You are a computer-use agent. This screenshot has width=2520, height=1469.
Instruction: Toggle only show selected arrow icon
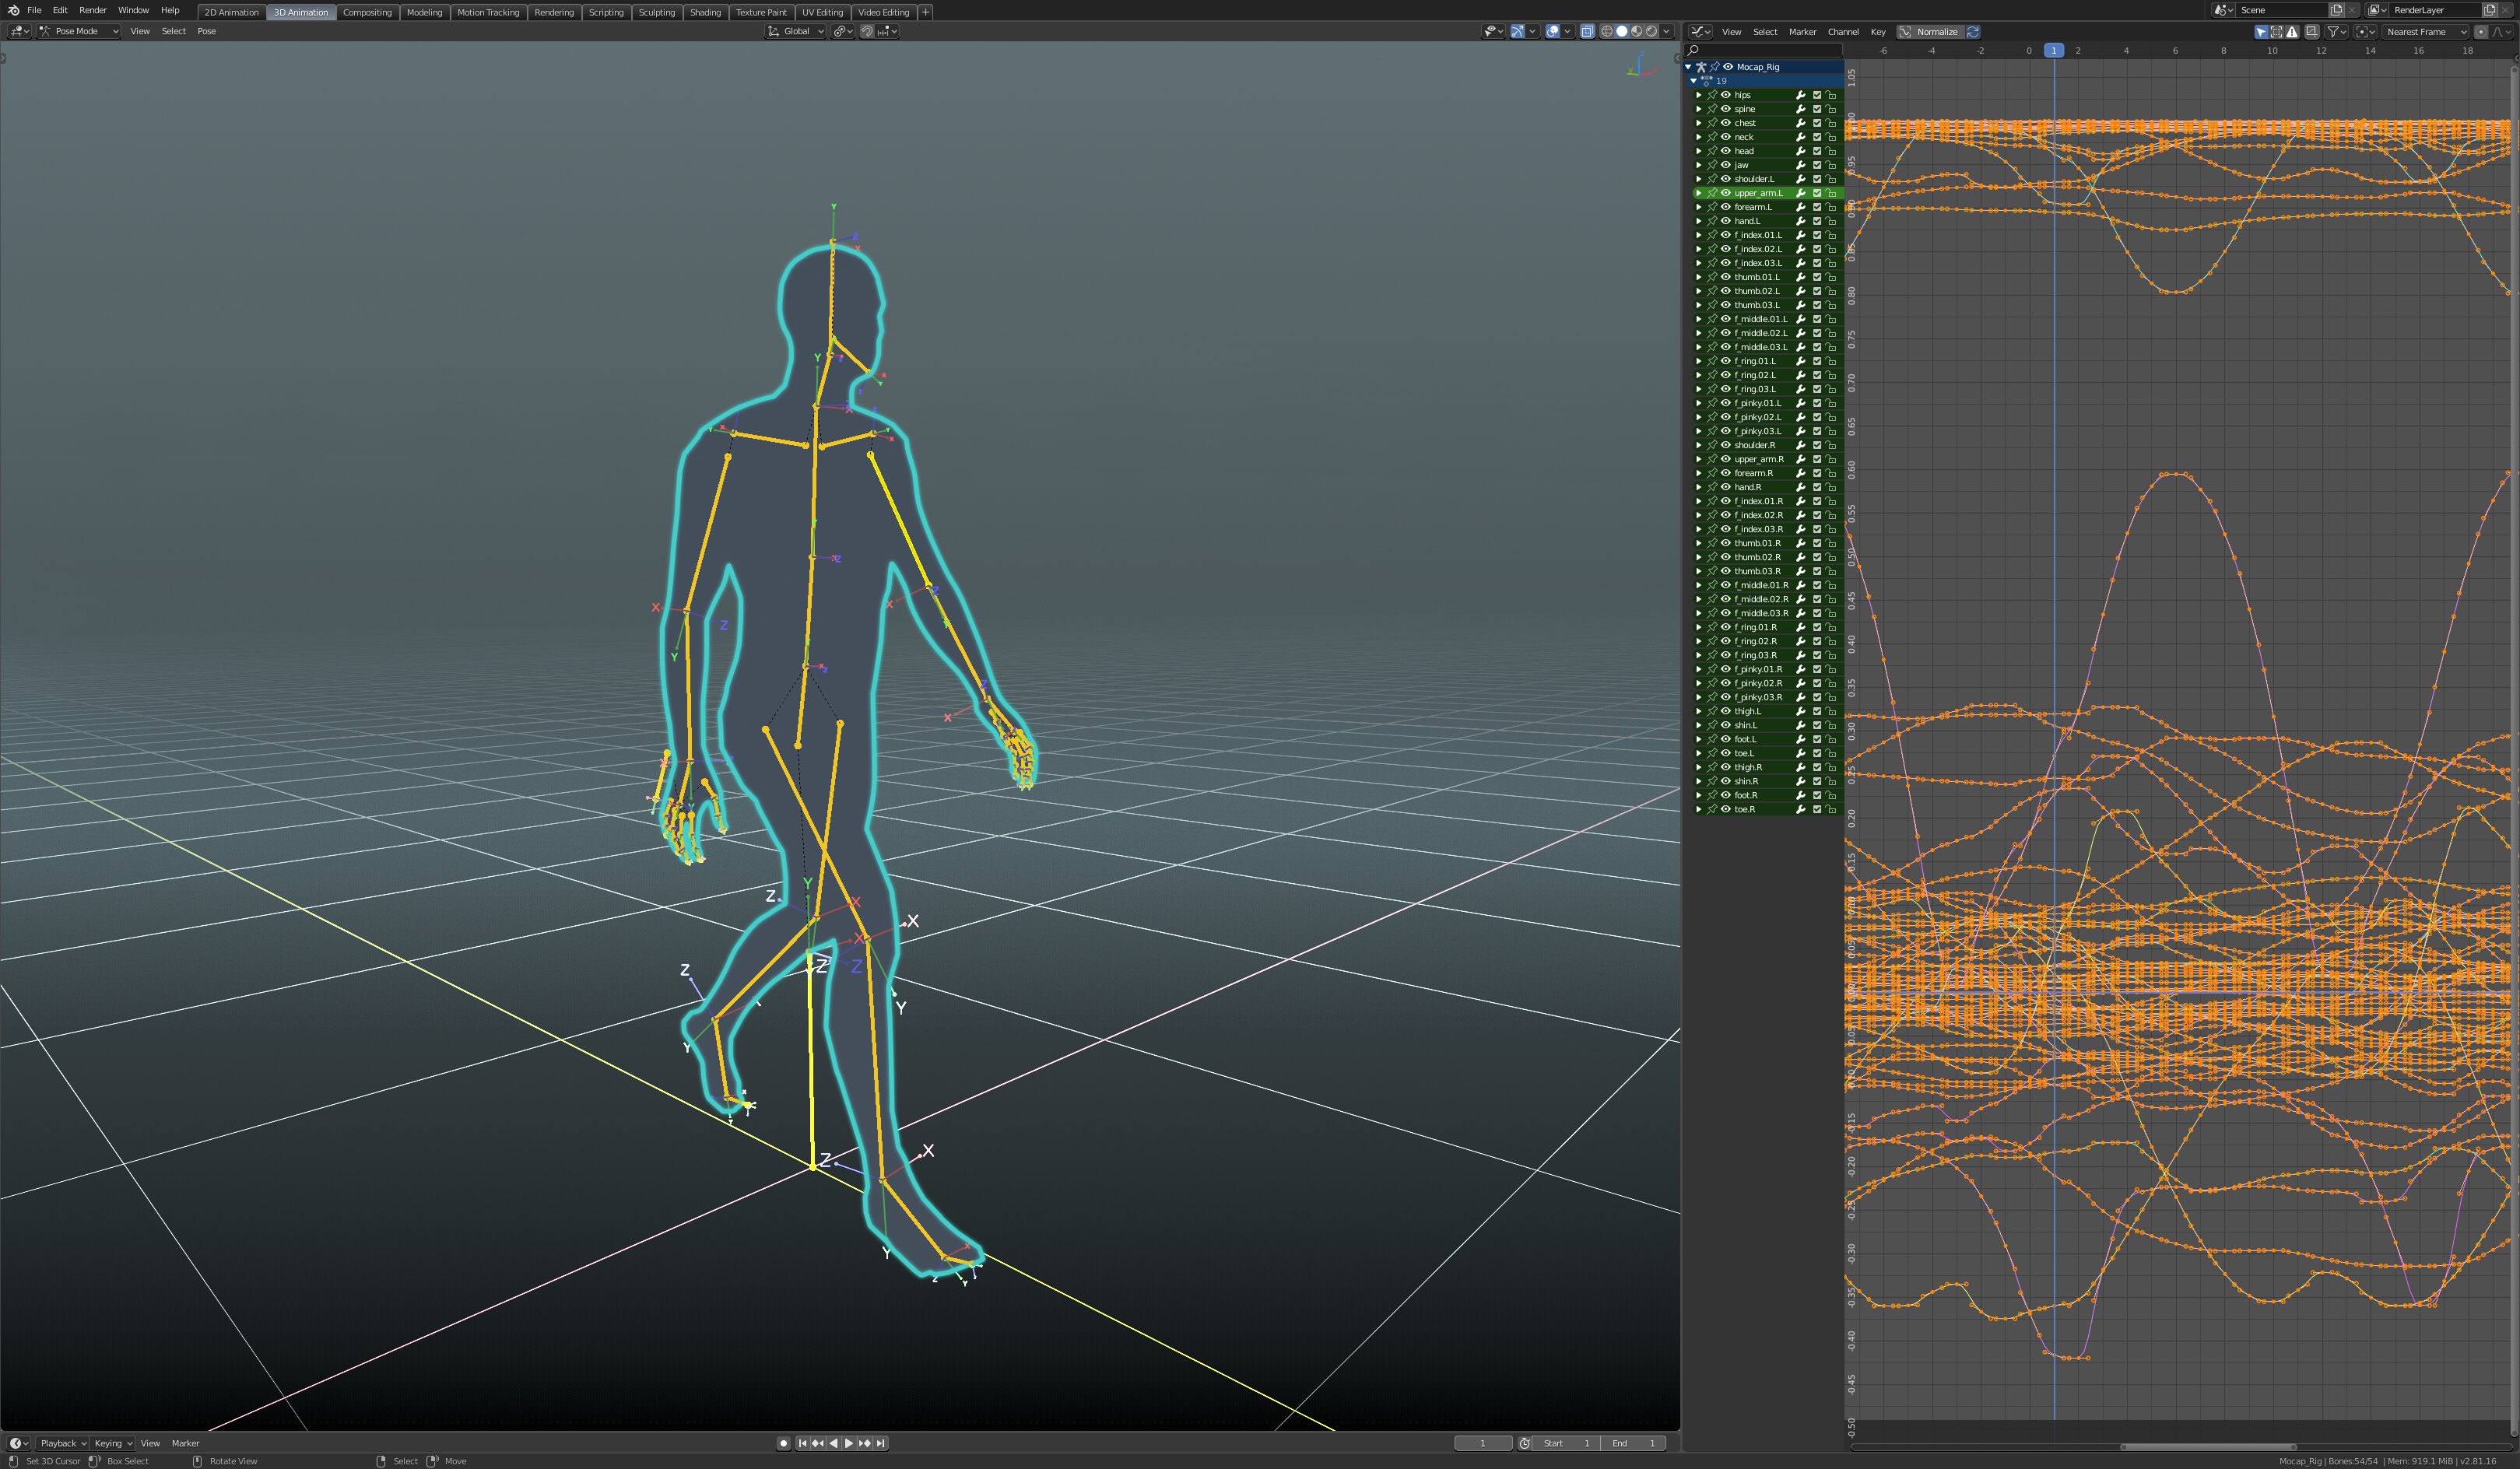click(2262, 32)
